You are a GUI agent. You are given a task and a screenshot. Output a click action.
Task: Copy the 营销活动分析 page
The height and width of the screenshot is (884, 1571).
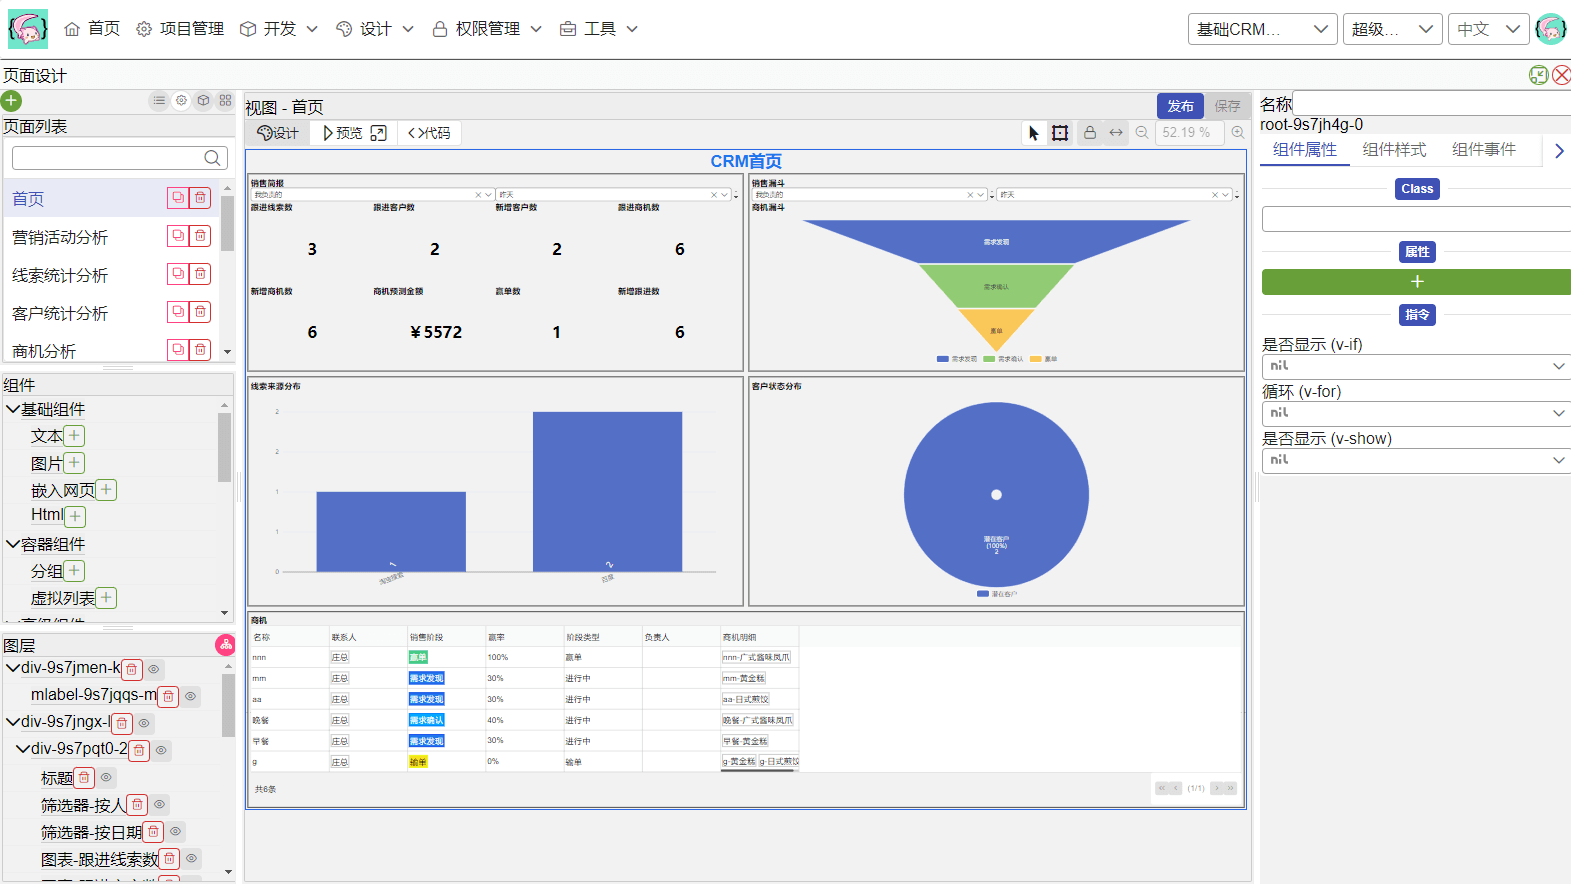(x=178, y=236)
